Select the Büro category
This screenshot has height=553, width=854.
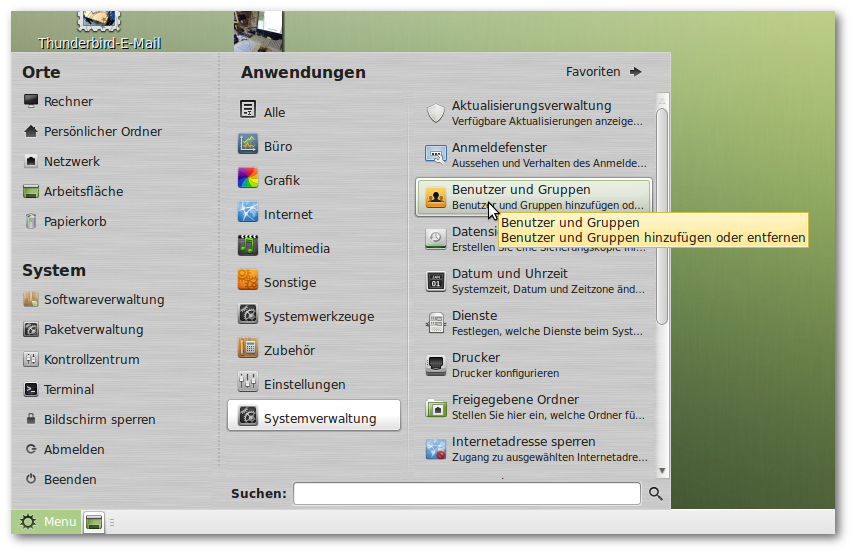tap(277, 146)
